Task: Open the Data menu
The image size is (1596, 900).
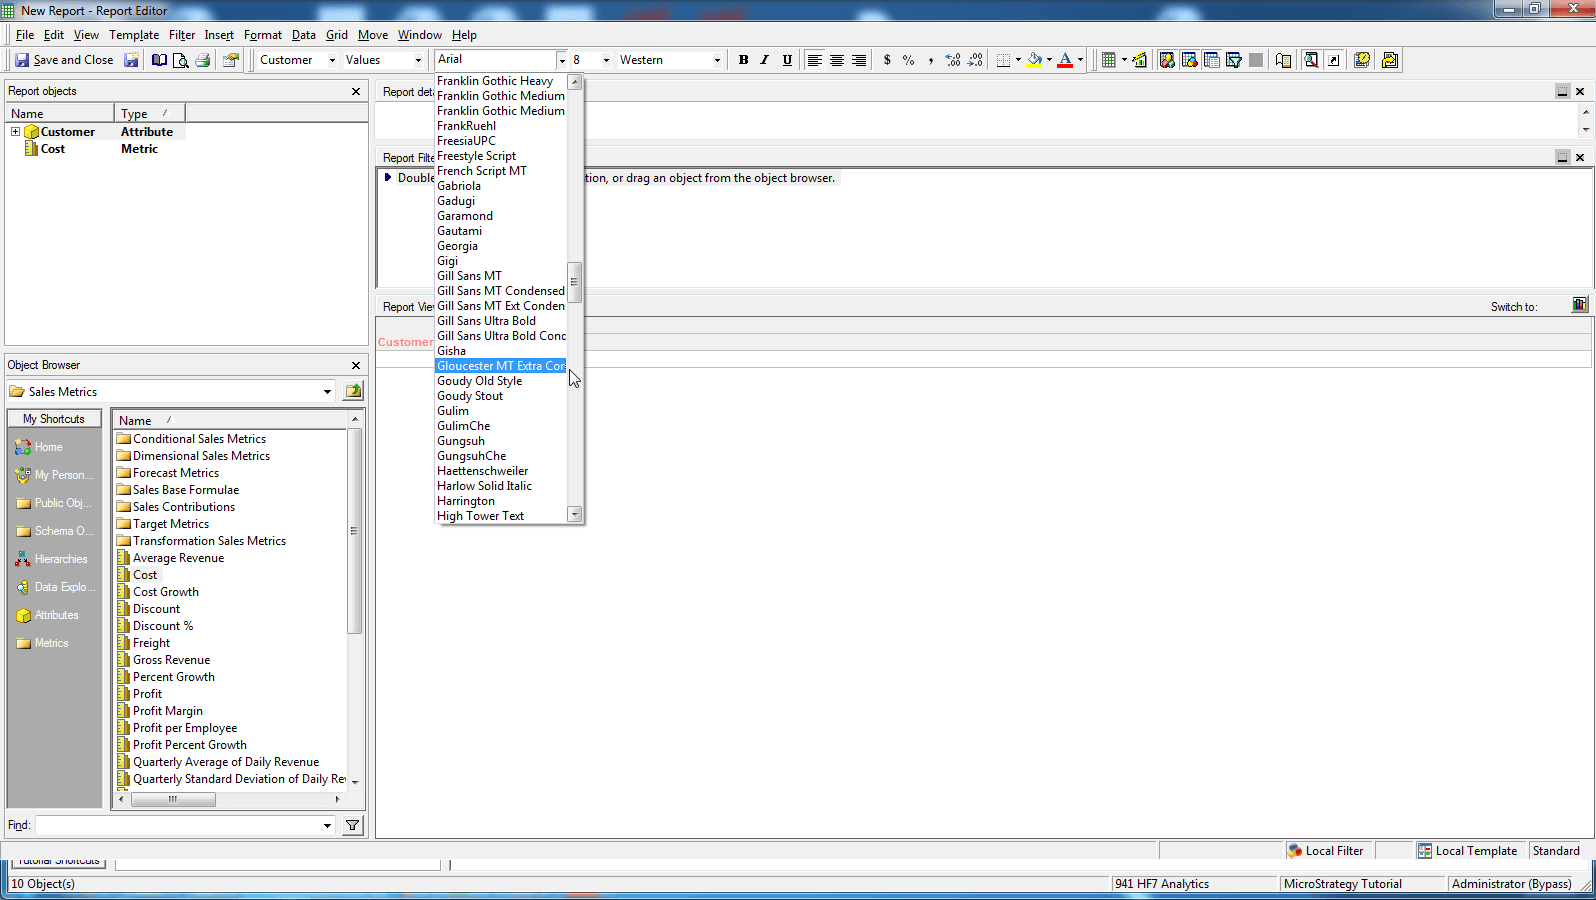Action: 303,35
